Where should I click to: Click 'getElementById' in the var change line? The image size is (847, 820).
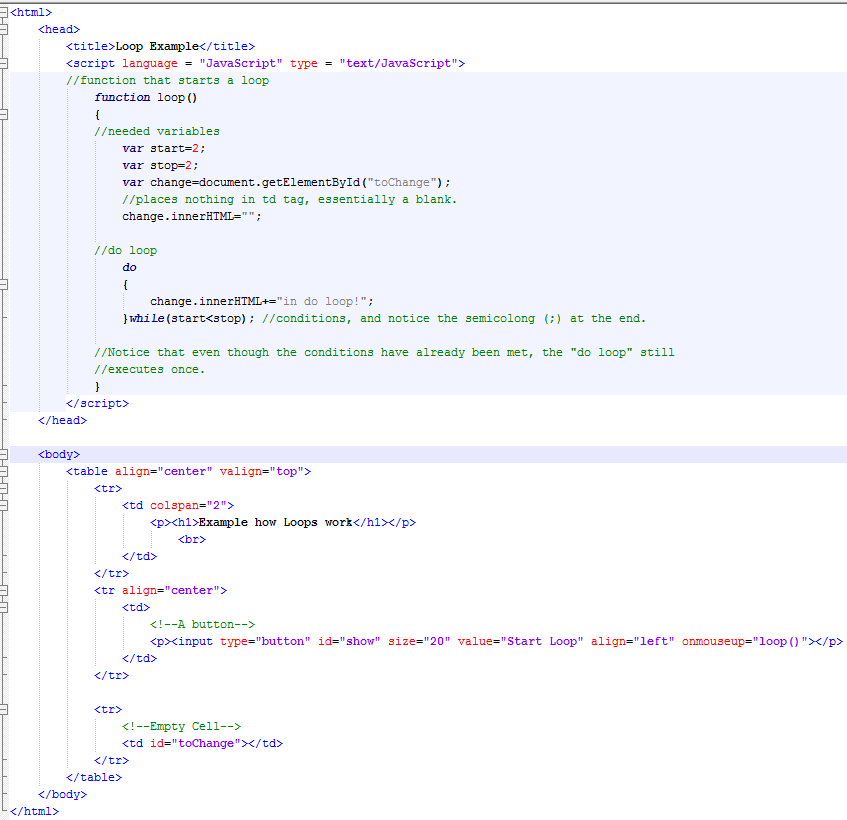pyautogui.click(x=311, y=183)
